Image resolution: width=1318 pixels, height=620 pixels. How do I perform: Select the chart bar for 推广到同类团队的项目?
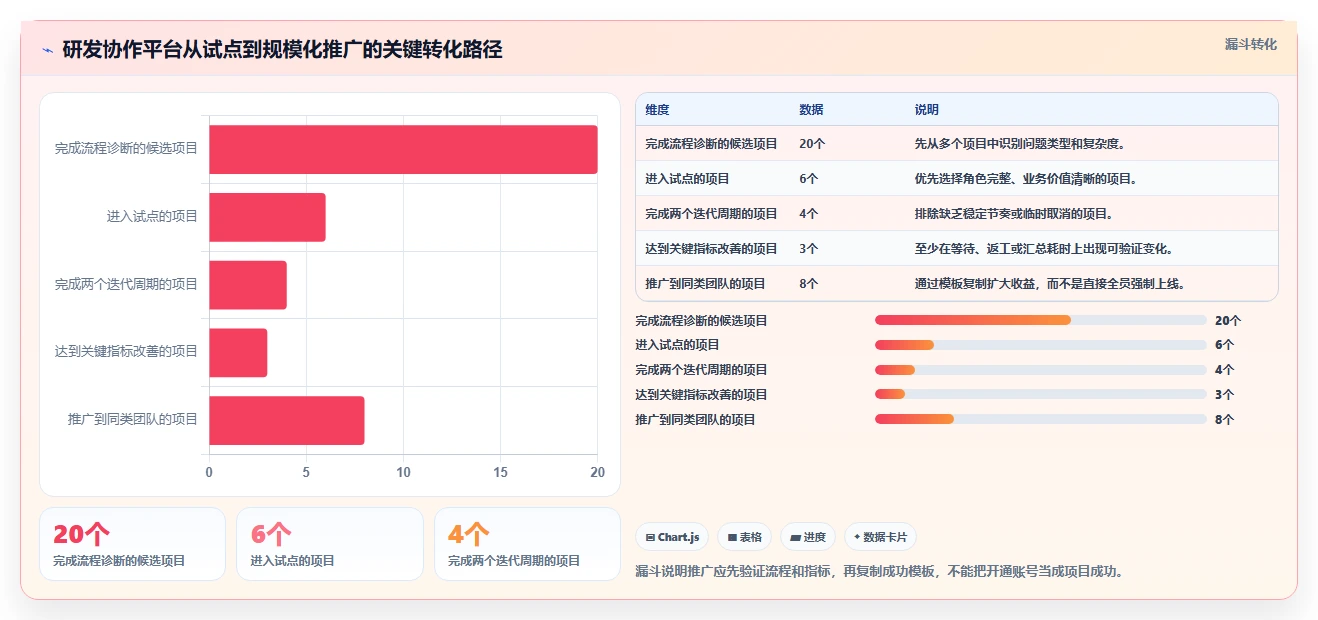click(287, 420)
